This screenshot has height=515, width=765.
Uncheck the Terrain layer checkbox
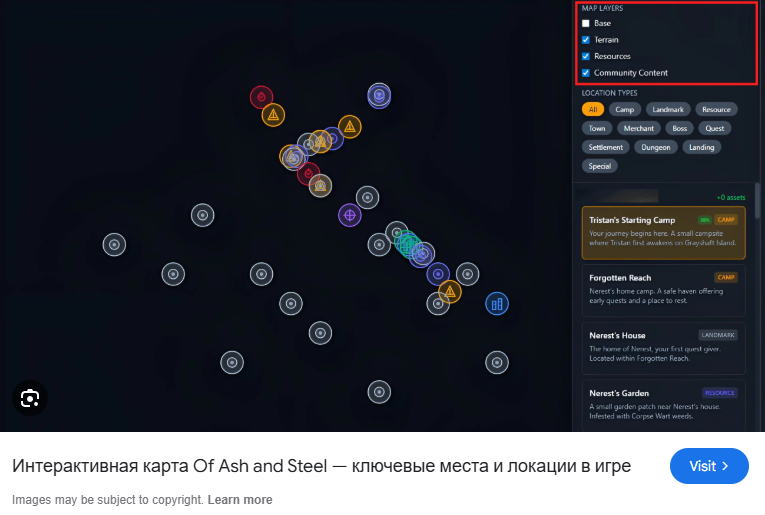[585, 40]
